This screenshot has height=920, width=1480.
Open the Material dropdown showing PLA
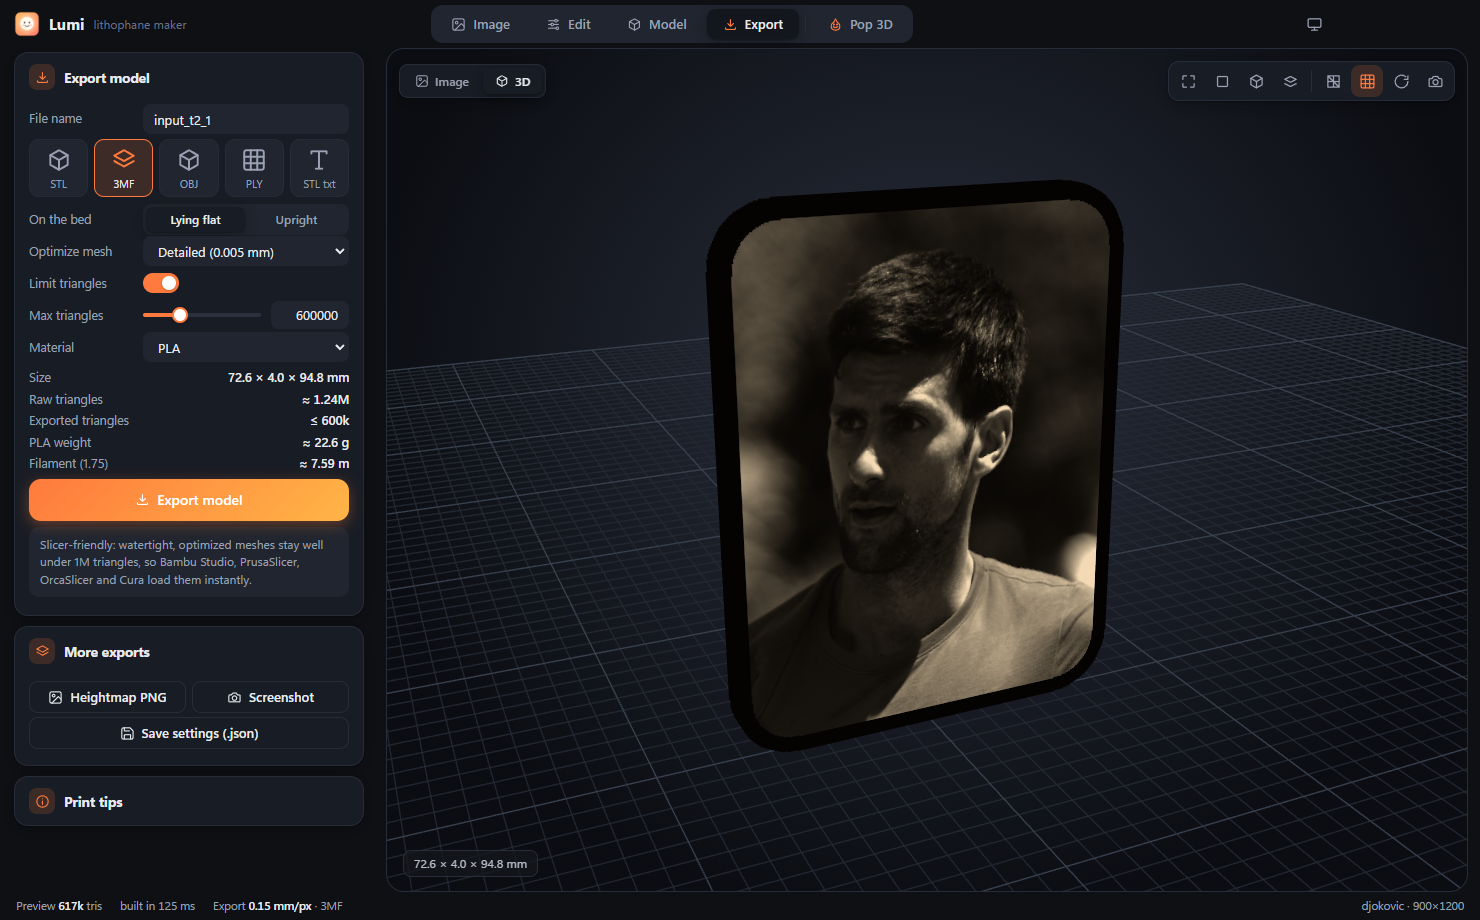(246, 348)
